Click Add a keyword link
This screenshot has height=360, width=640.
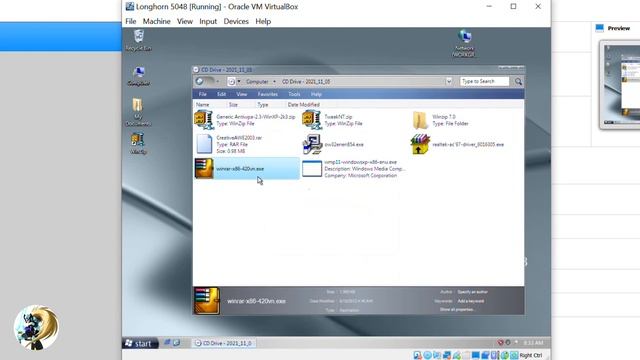[471, 301]
